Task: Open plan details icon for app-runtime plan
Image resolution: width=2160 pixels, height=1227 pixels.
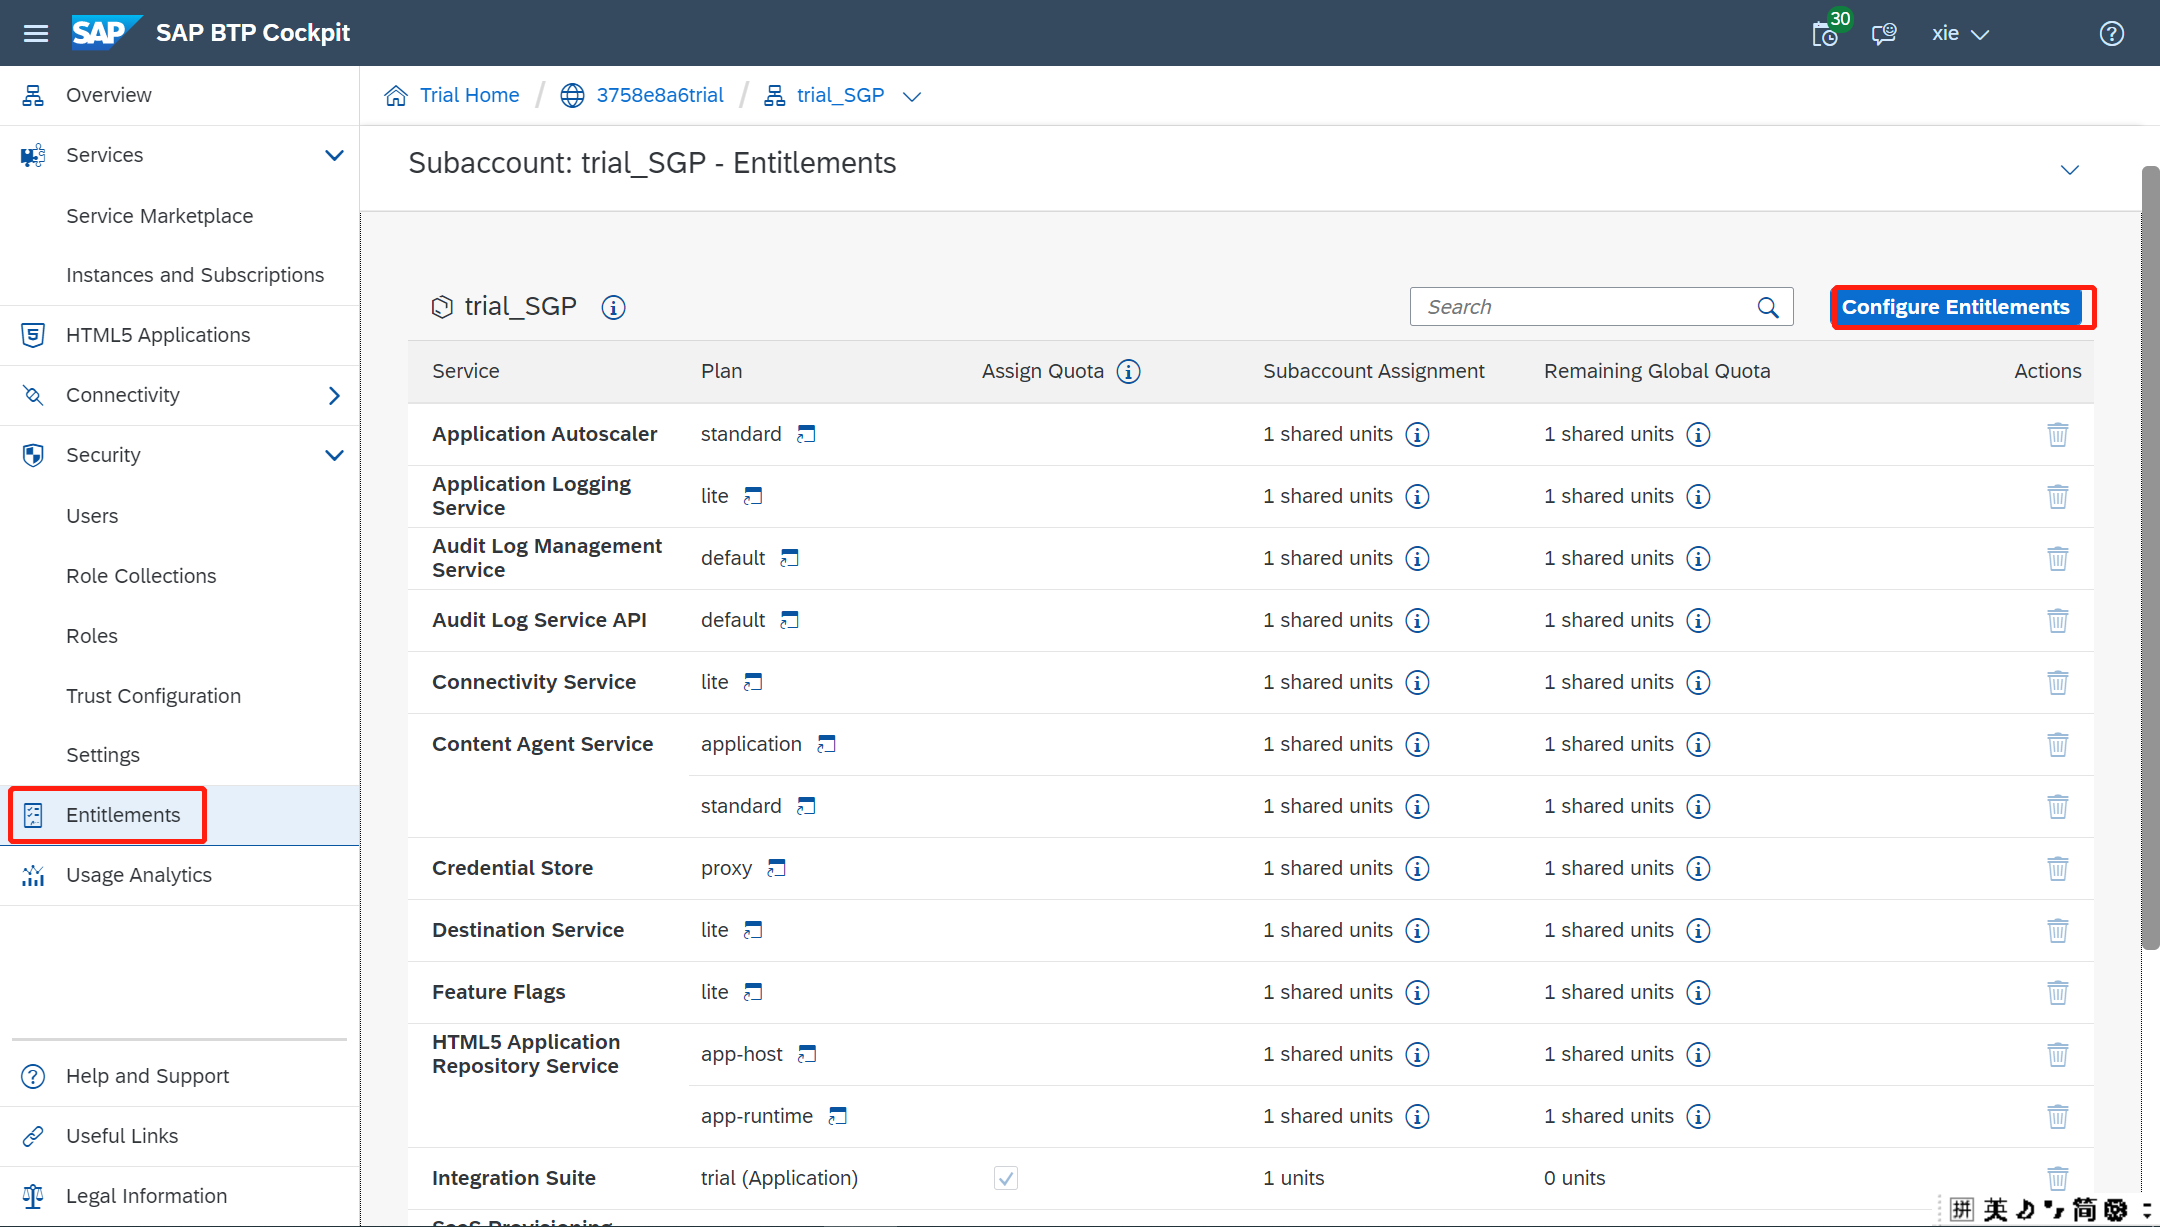Action: [838, 1116]
